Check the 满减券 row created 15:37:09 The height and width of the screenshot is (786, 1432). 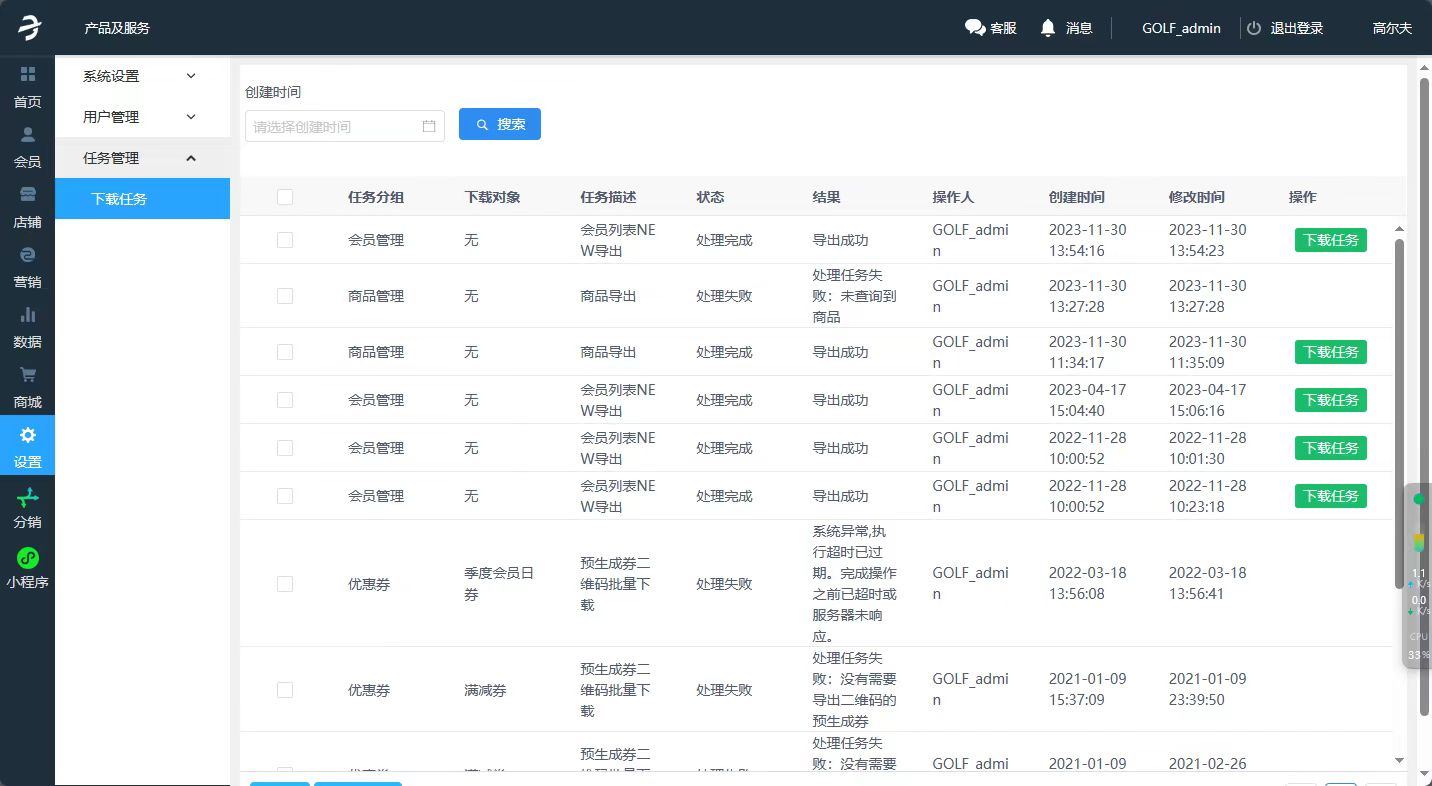(x=285, y=690)
